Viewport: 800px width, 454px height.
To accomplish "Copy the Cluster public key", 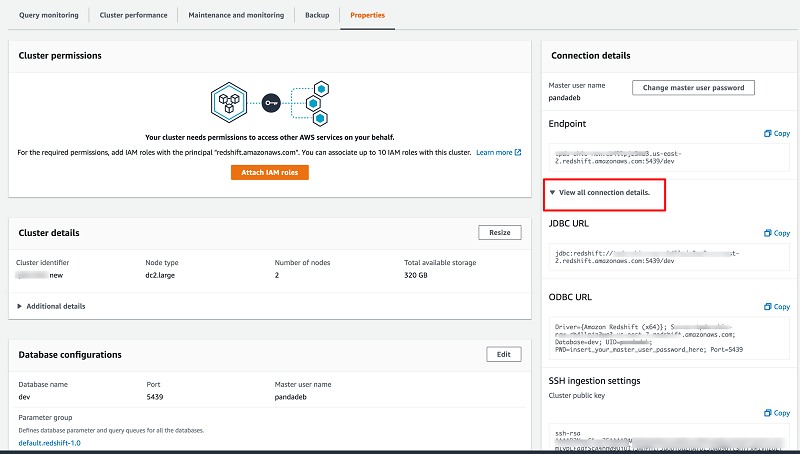I will pyautogui.click(x=777, y=413).
